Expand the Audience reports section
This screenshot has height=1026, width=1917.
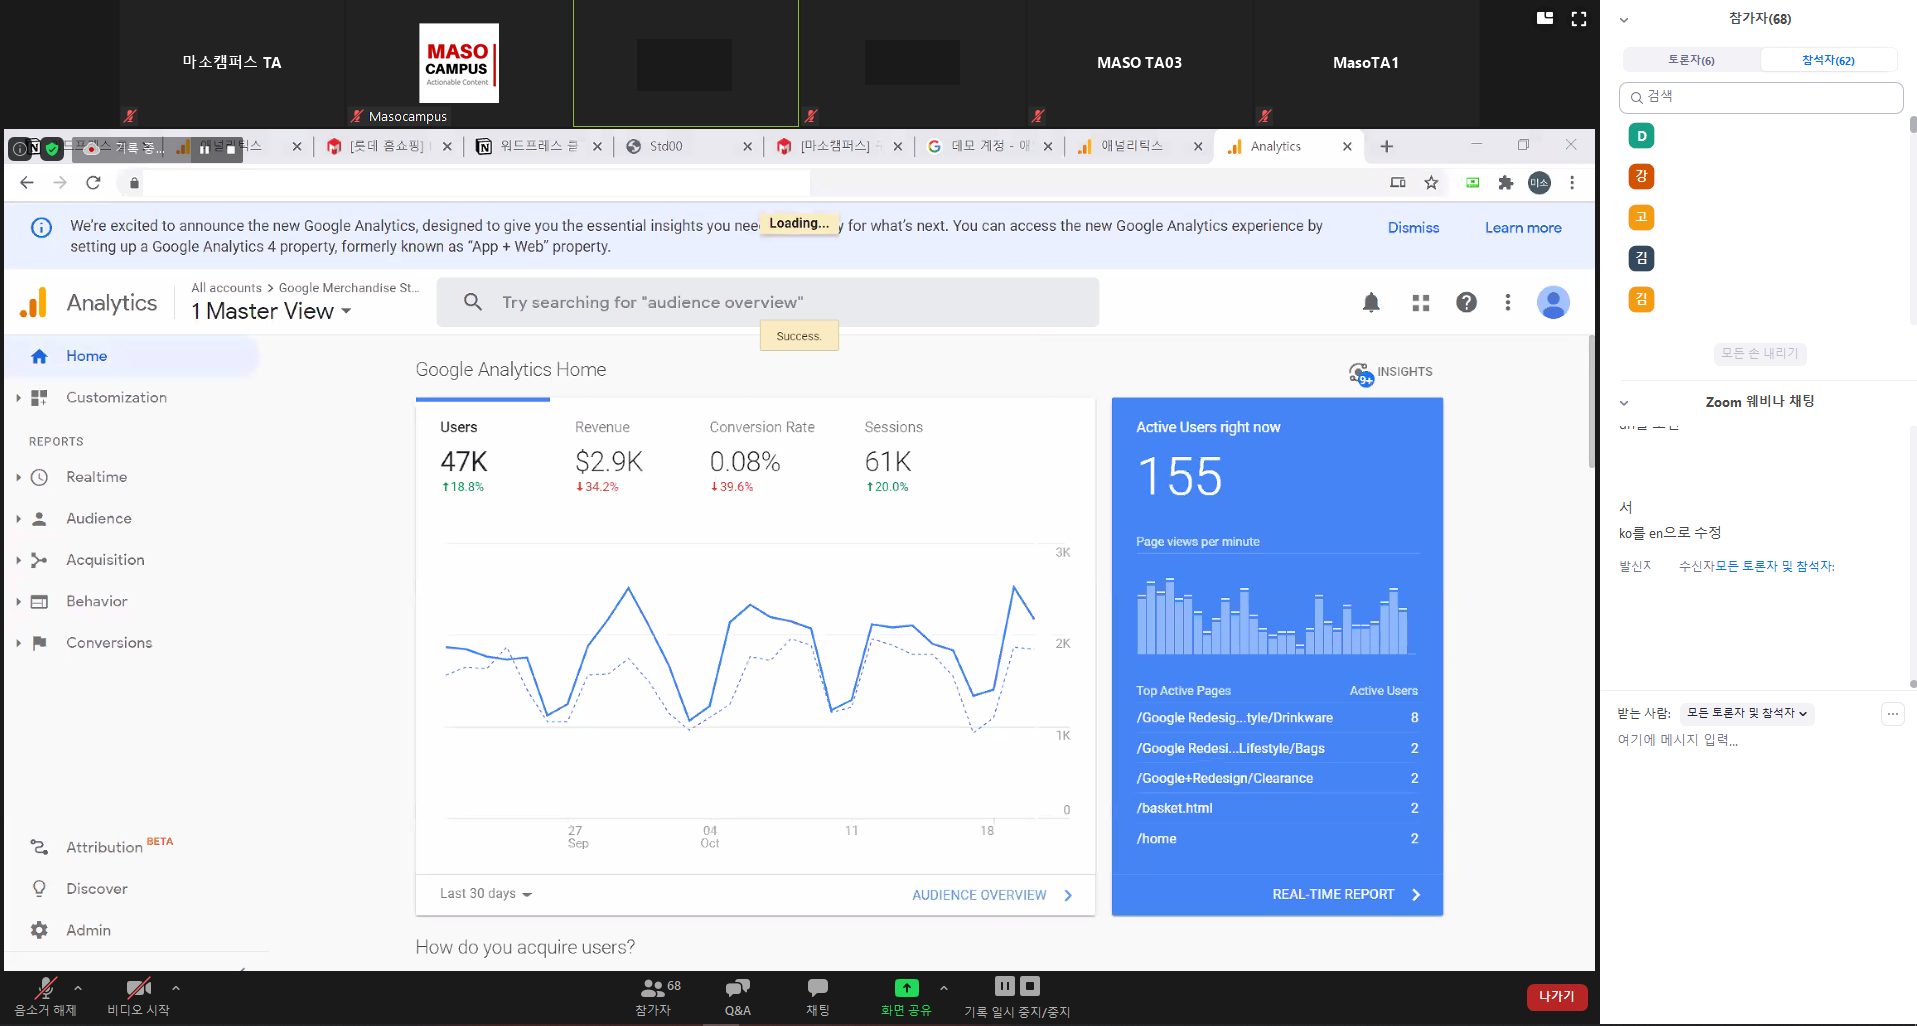(x=98, y=519)
